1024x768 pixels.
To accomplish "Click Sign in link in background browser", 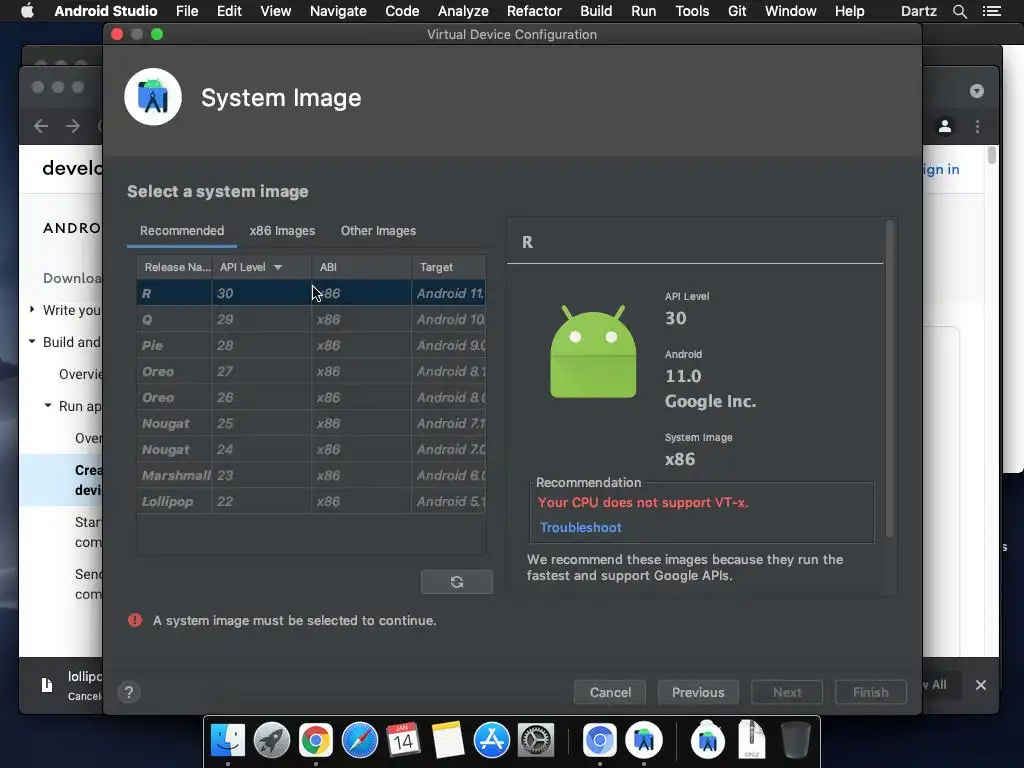I will click(x=940, y=169).
